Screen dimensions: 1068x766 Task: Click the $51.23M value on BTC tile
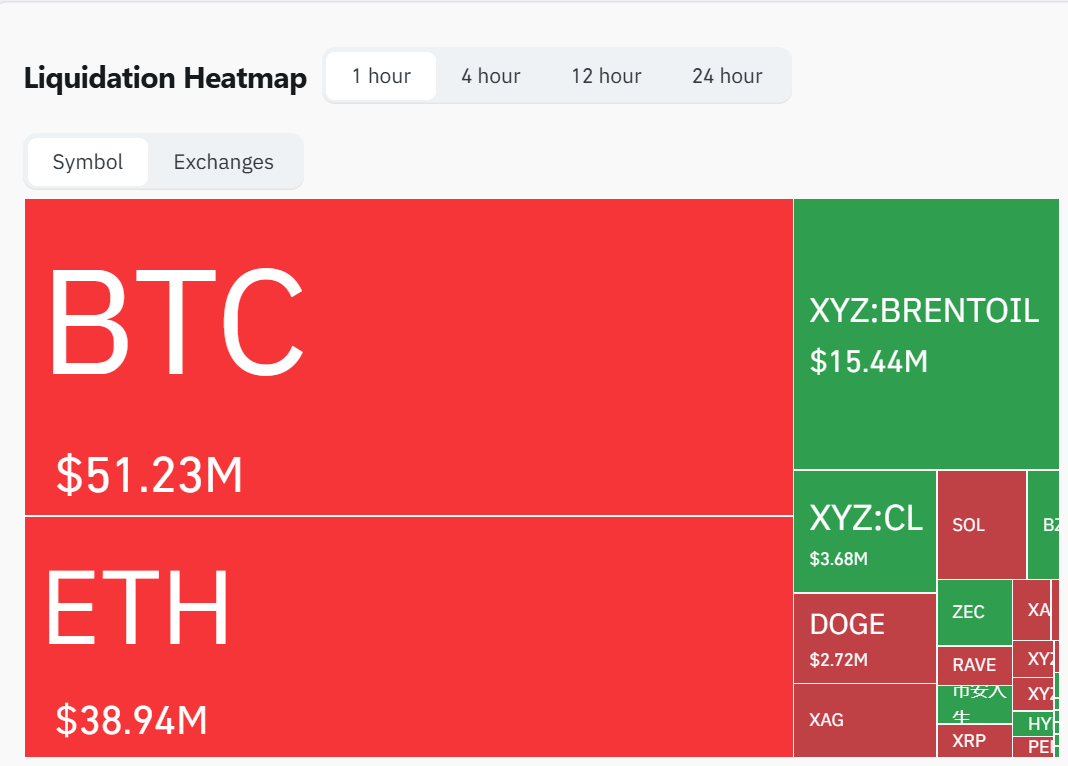(146, 477)
